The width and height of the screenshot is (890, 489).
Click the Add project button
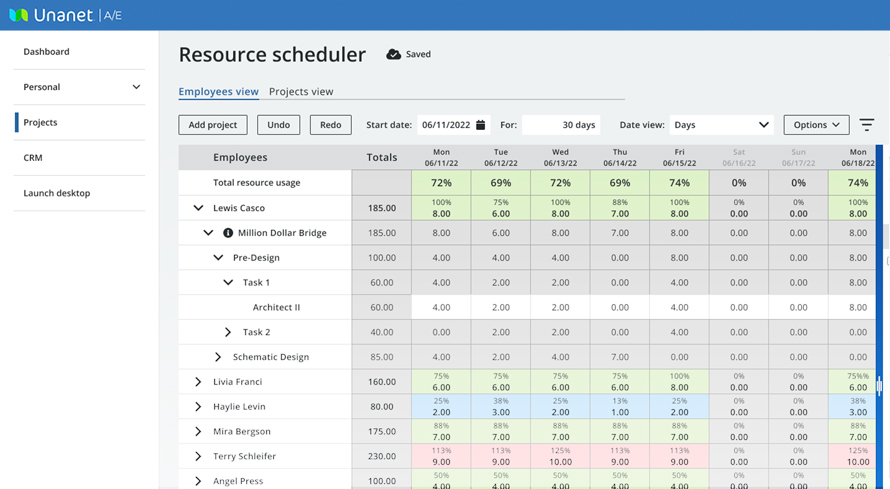pyautogui.click(x=213, y=125)
